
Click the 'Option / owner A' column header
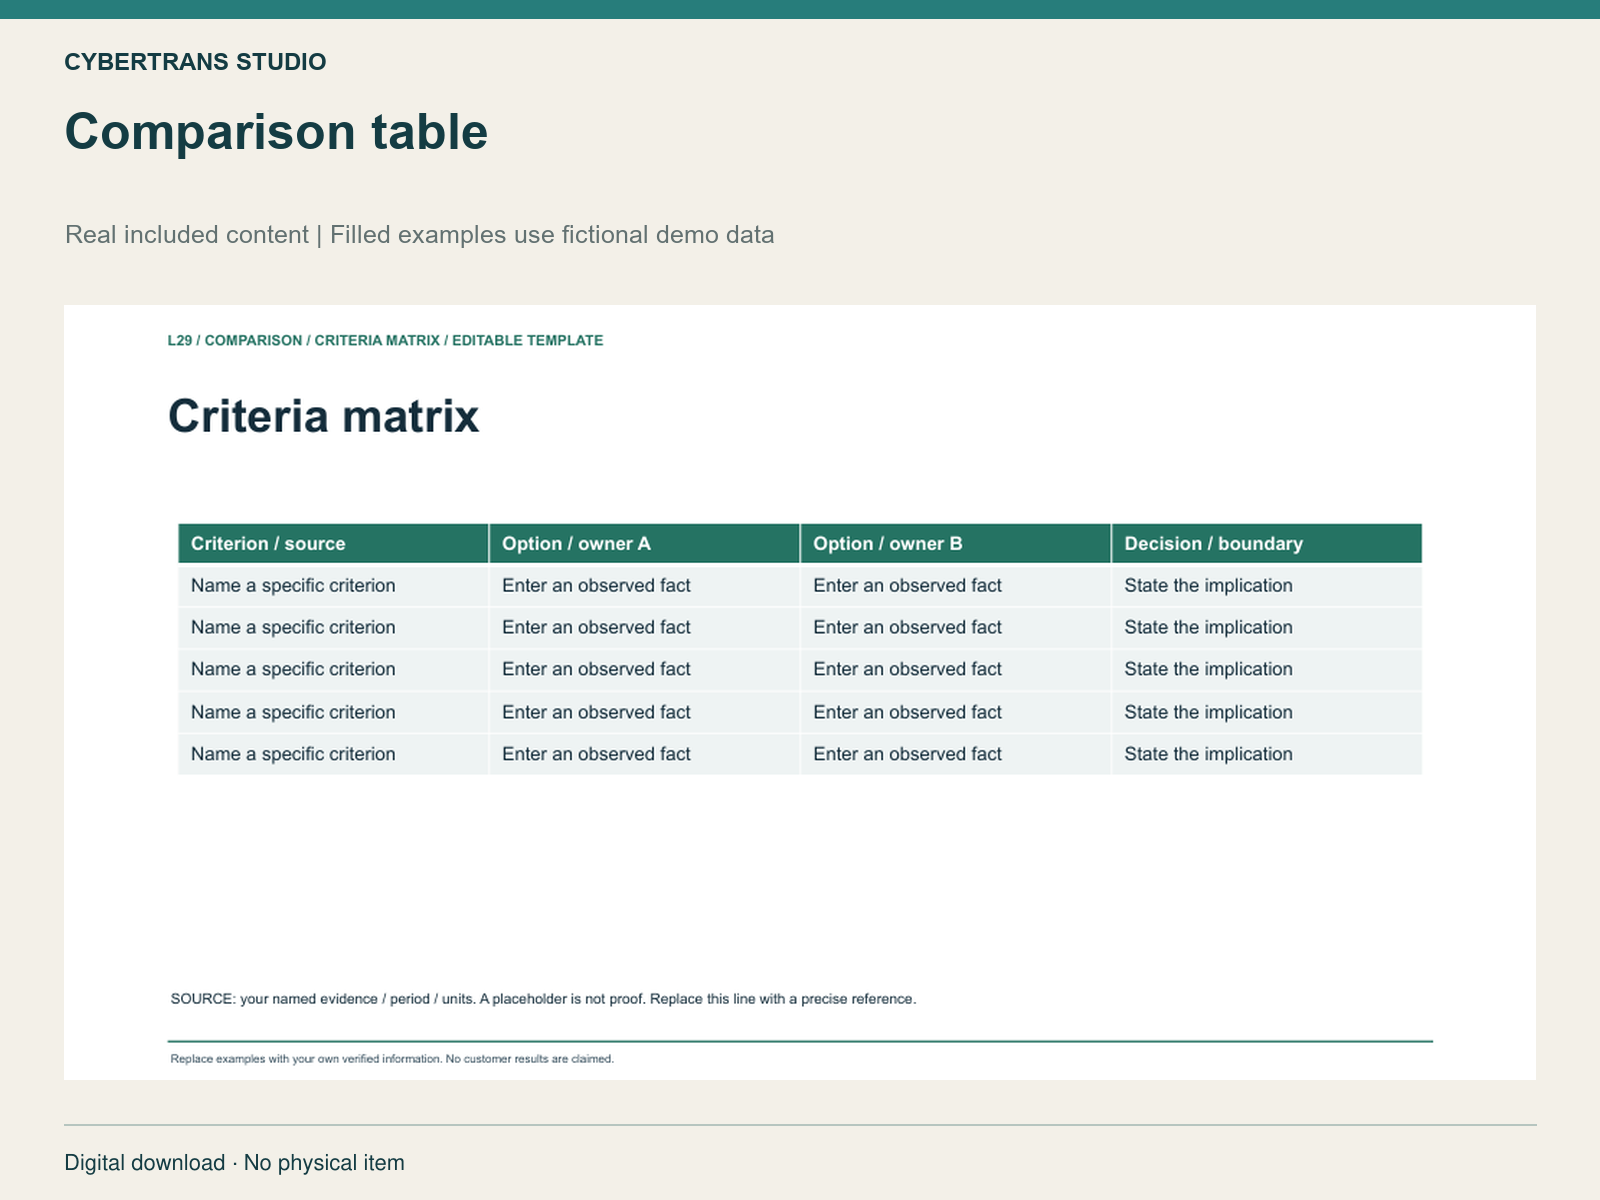coord(644,543)
